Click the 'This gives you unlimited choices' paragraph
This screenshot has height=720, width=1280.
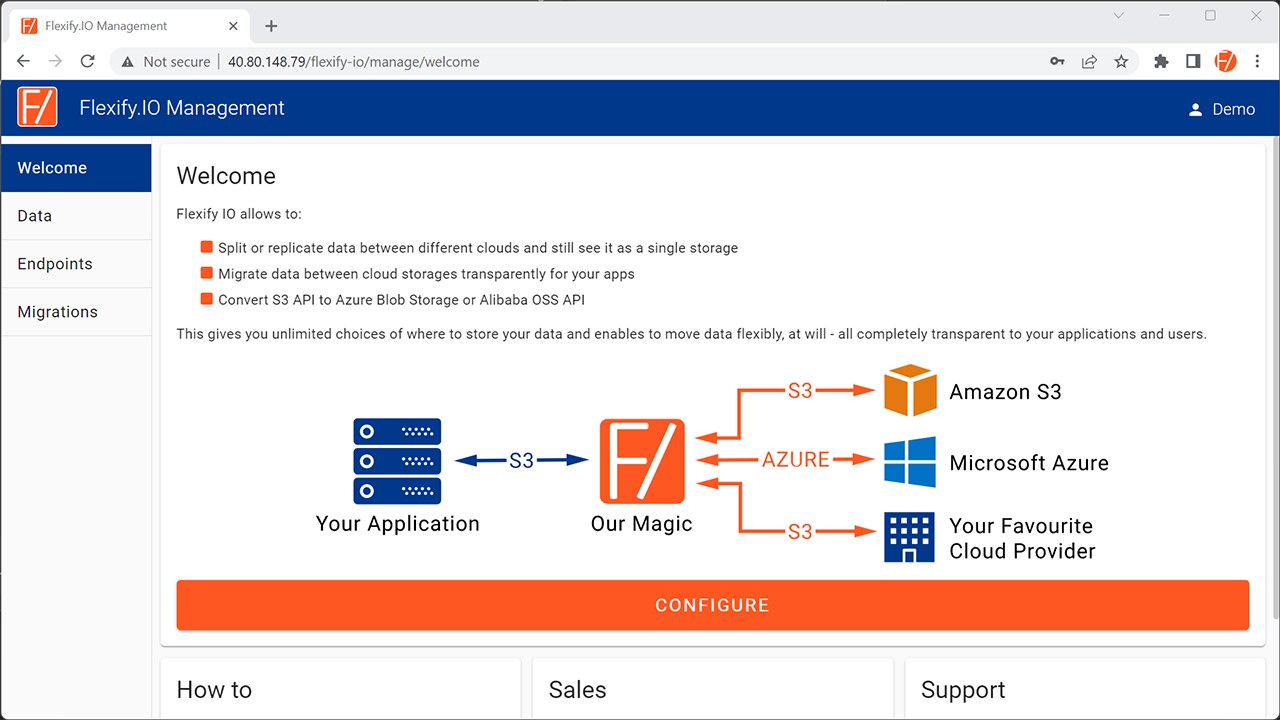pyautogui.click(x=692, y=334)
